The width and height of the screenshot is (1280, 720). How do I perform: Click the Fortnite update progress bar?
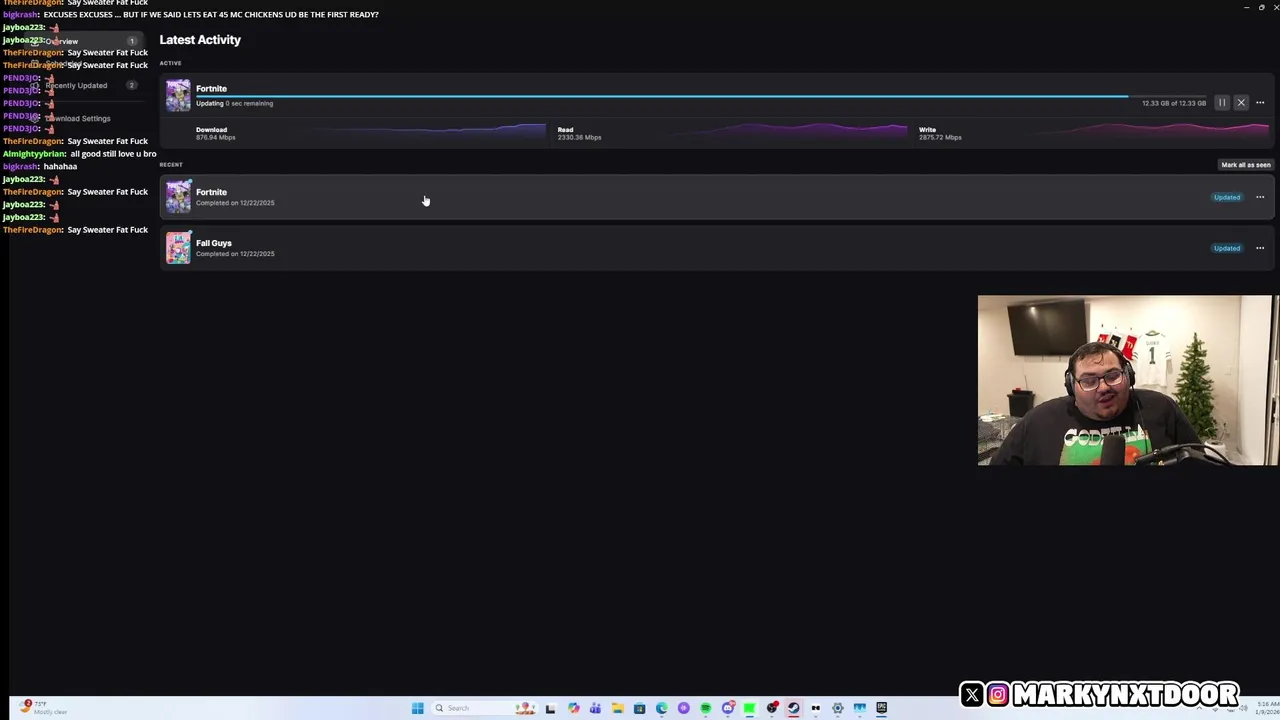700,97
